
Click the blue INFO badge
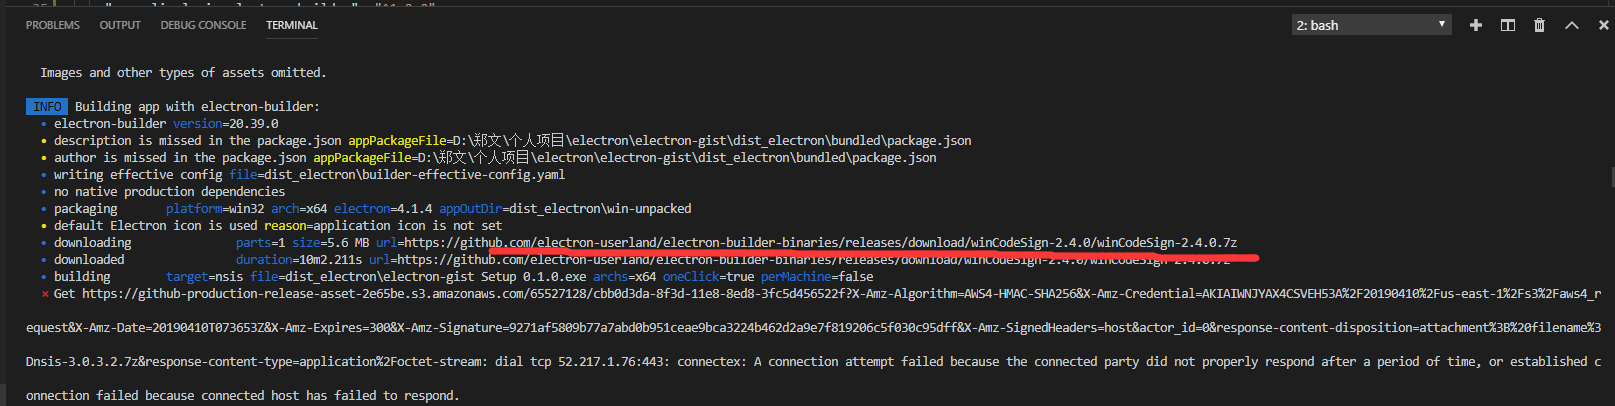tap(47, 107)
